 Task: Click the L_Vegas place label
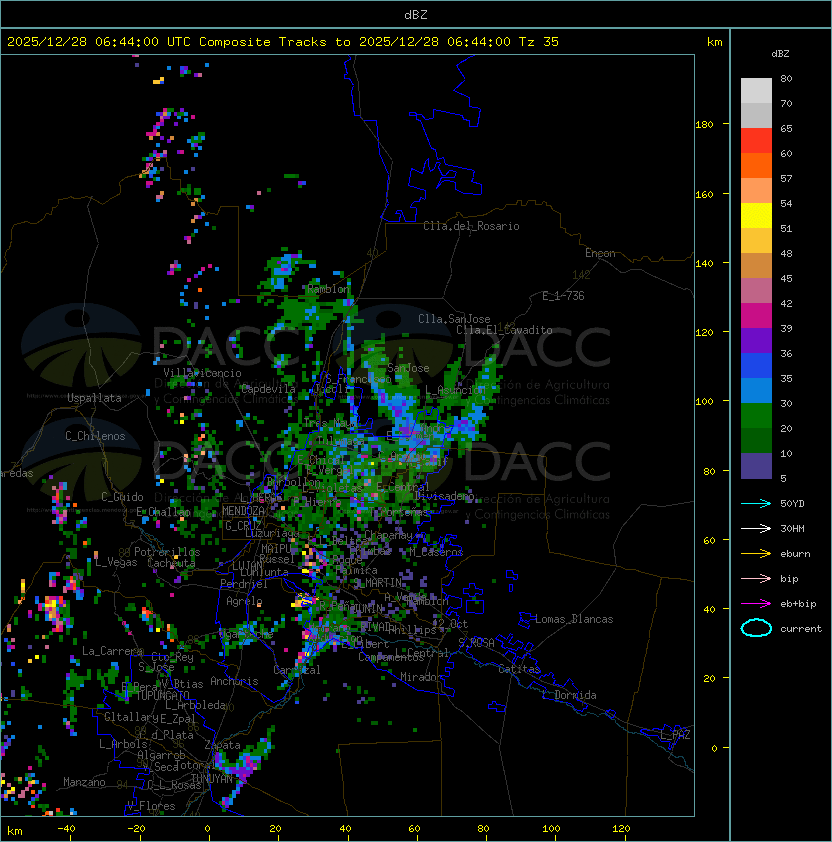click(x=116, y=562)
